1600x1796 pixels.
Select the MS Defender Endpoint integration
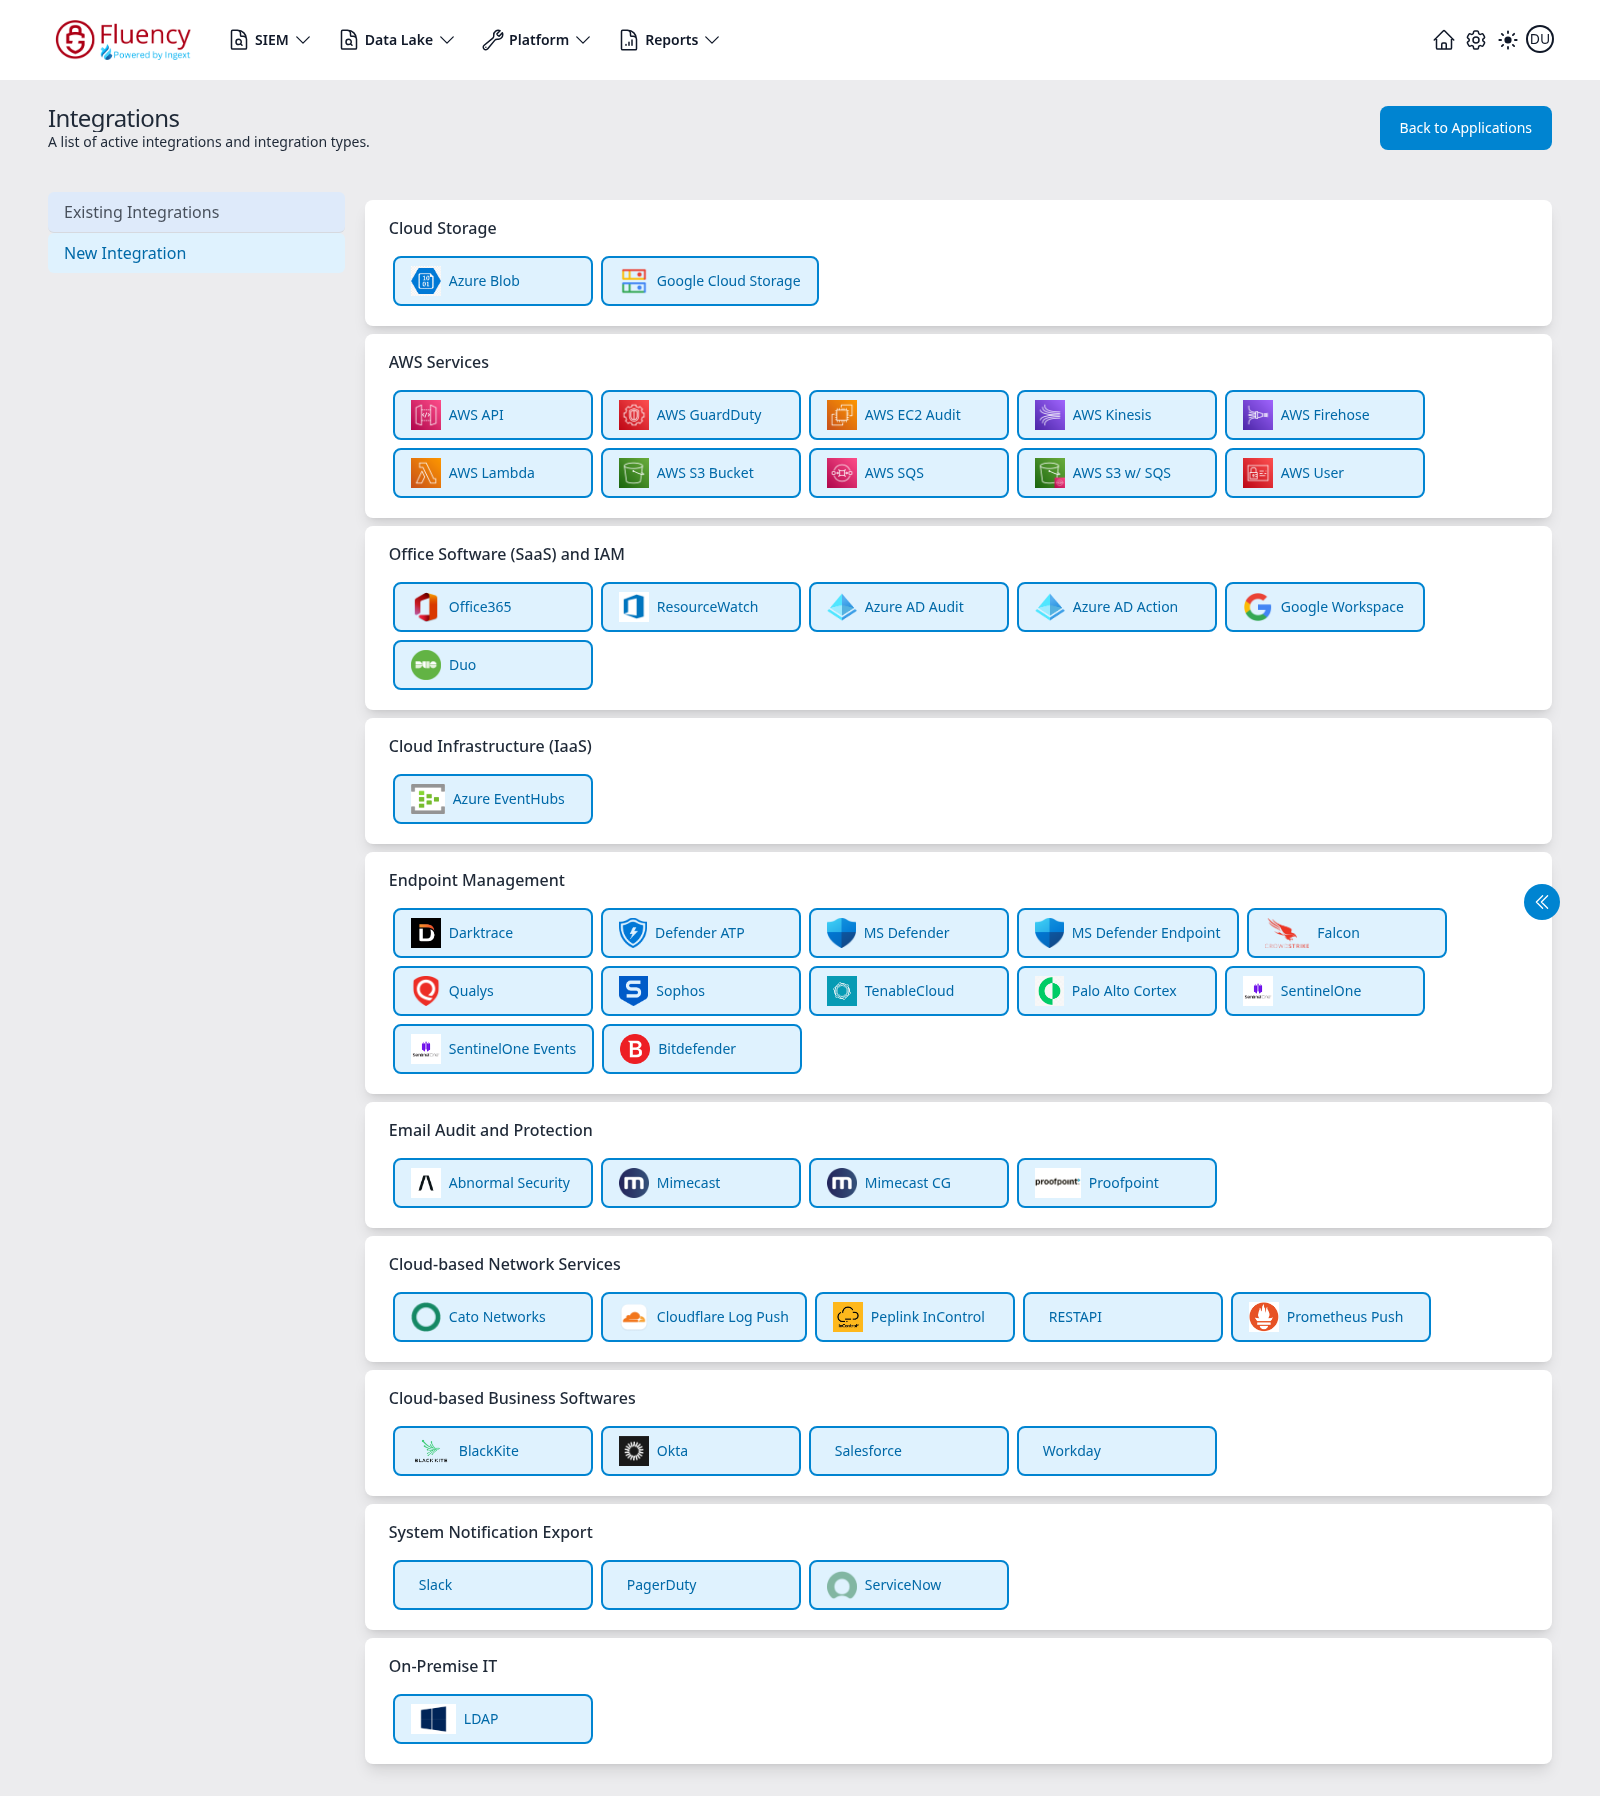point(1127,933)
